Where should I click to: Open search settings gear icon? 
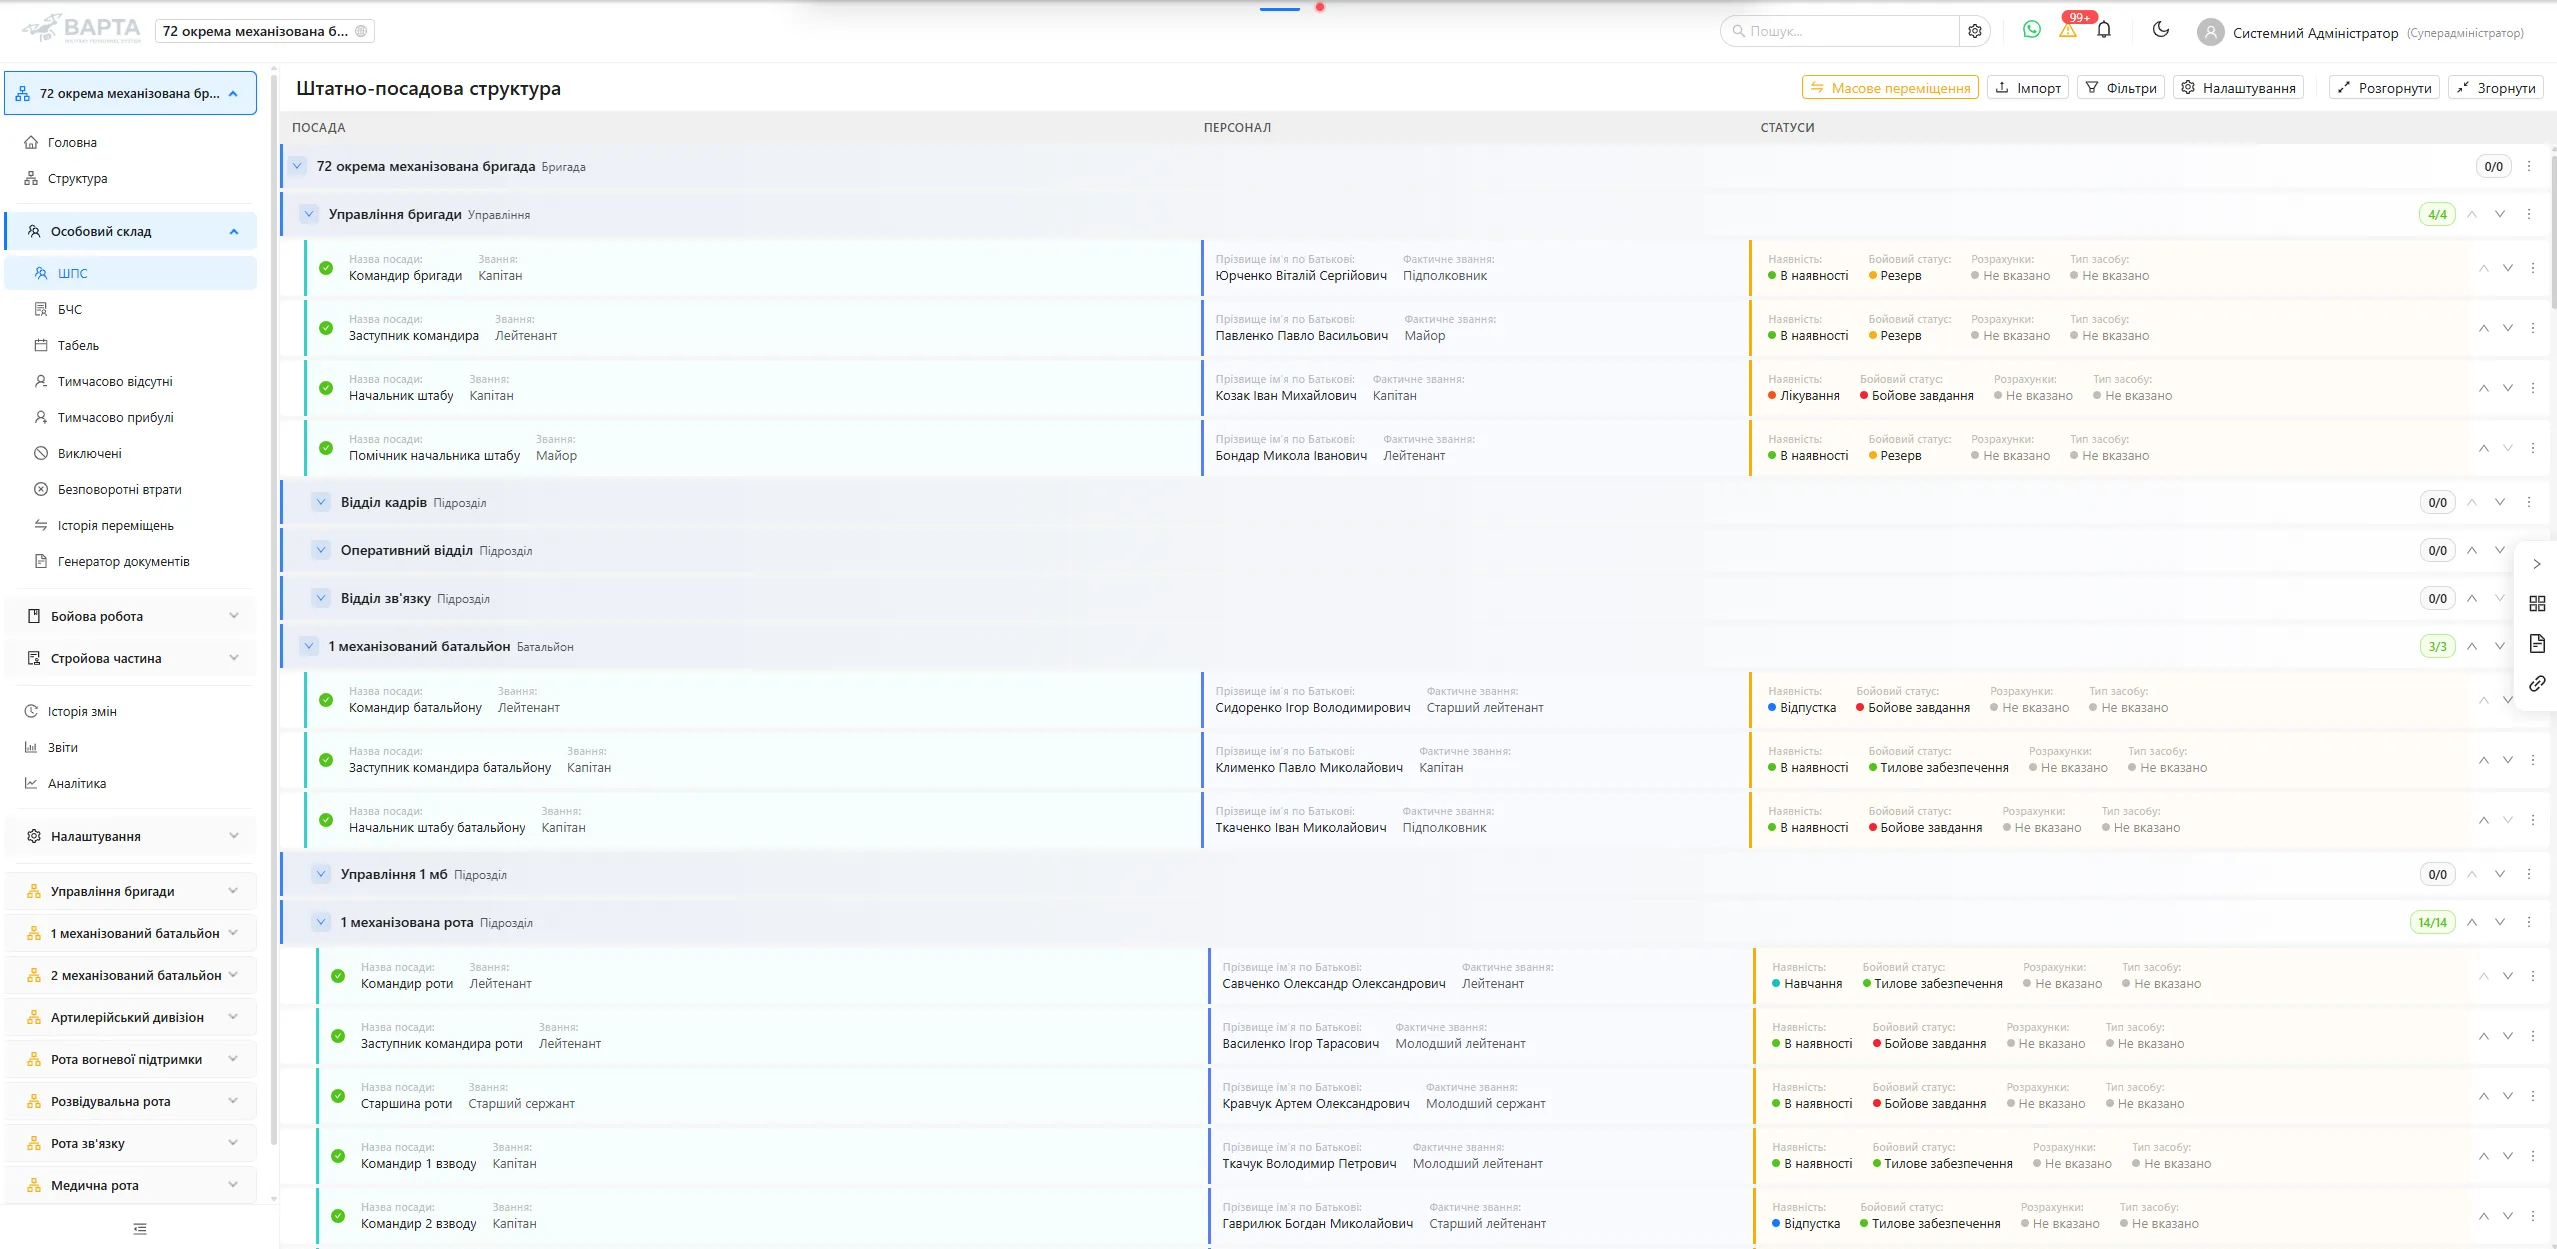tap(1975, 31)
